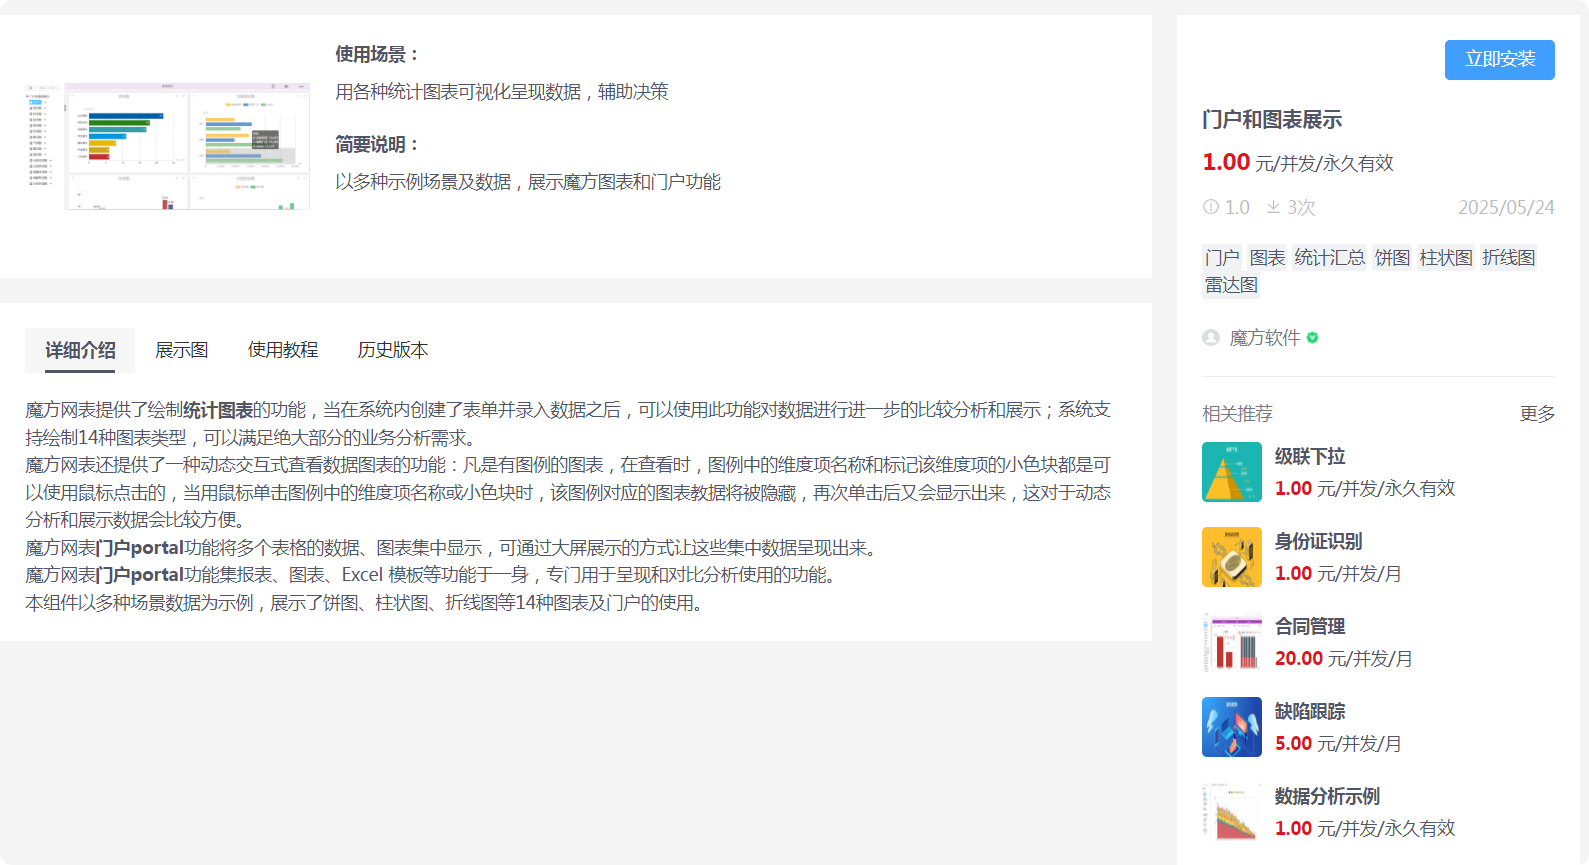The width and height of the screenshot is (1589, 865).
Task: Click the 门户和图表展示 product title
Action: (x=1272, y=120)
